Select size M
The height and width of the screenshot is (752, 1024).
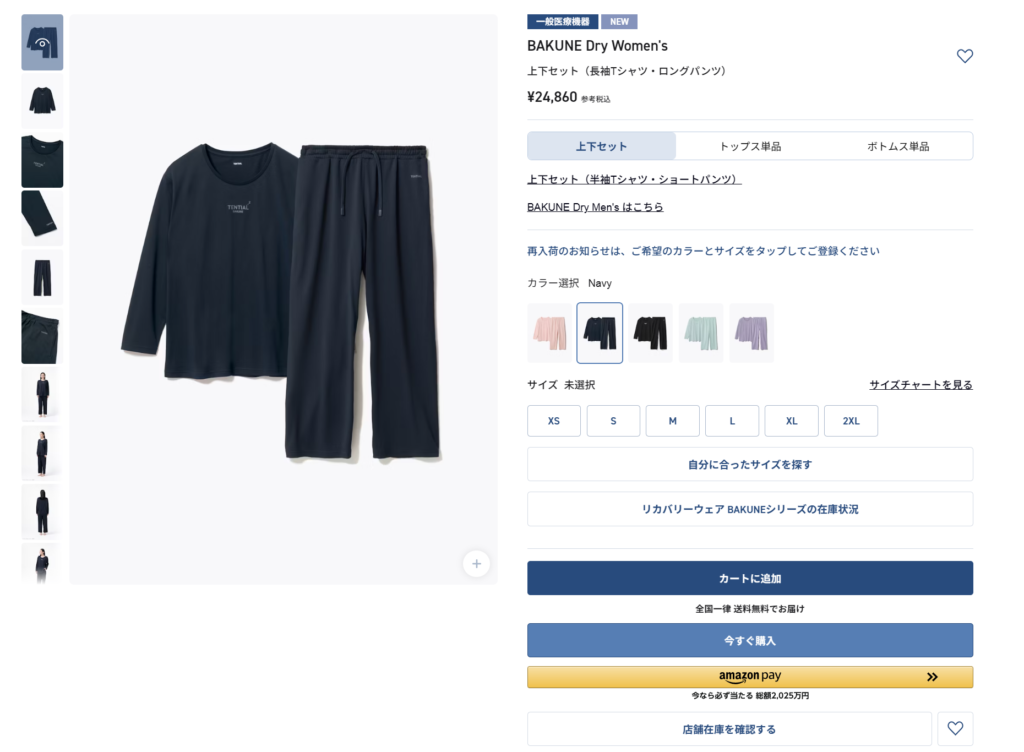click(673, 421)
